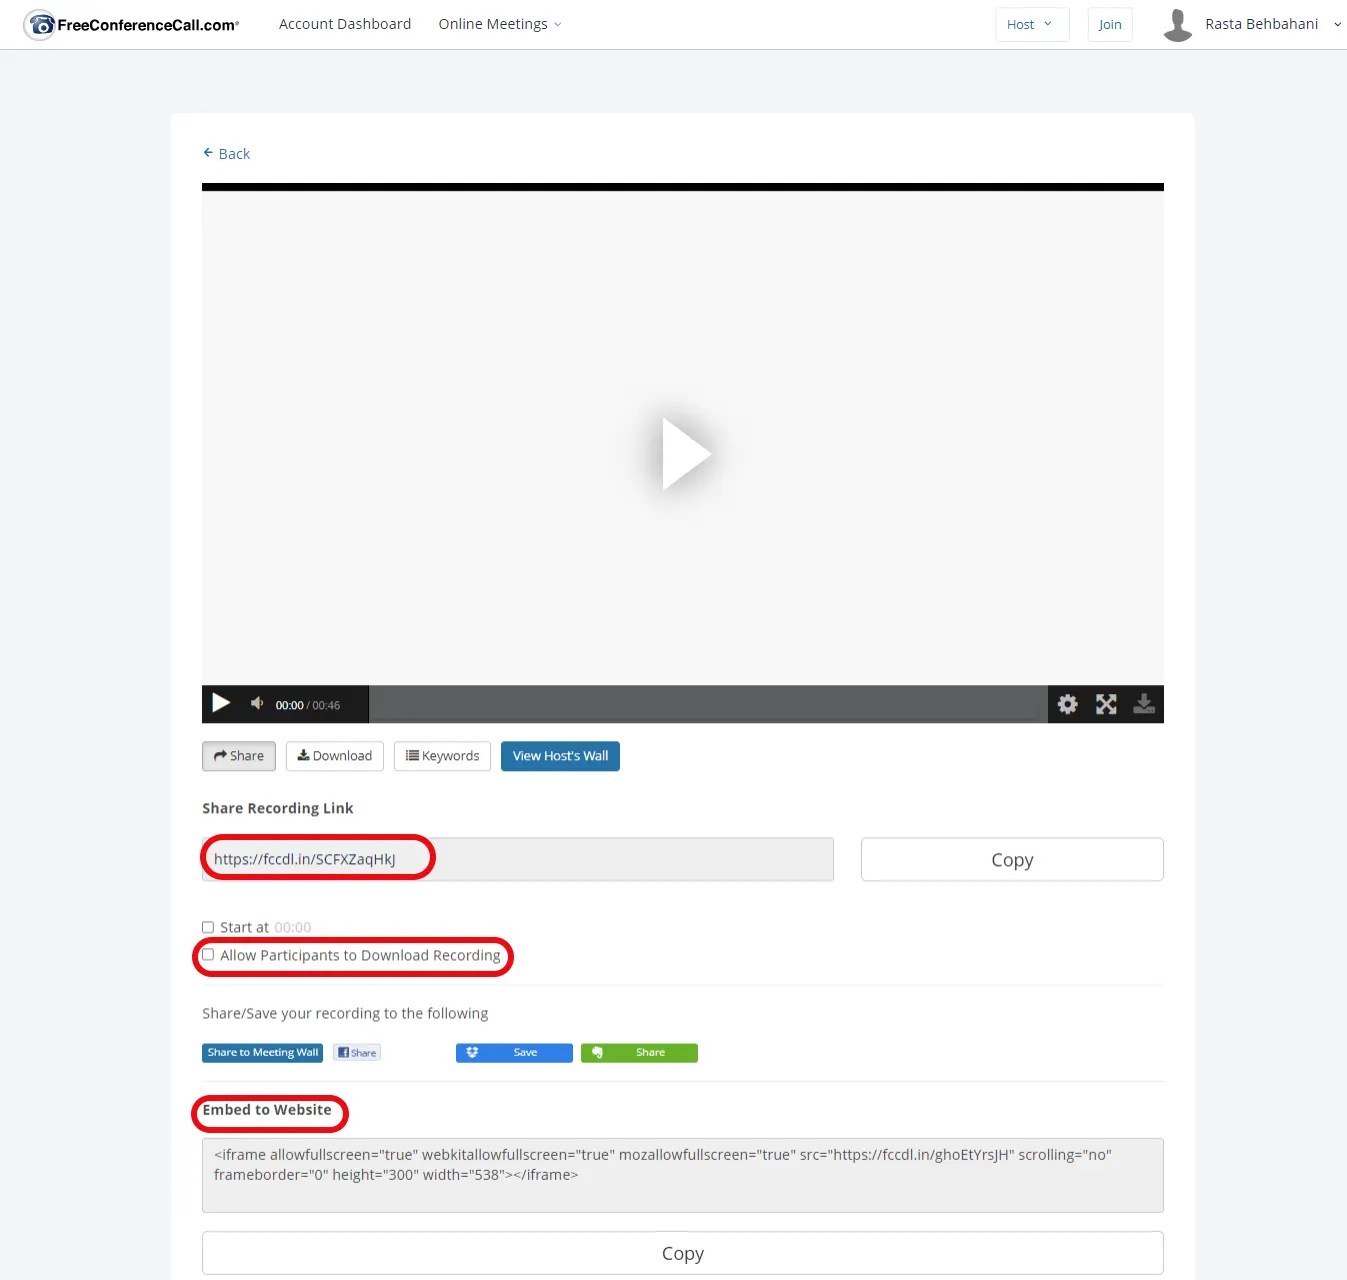Viewport: 1347px width, 1280px height.
Task: Download the video from the player toolbar
Action: tap(1143, 704)
